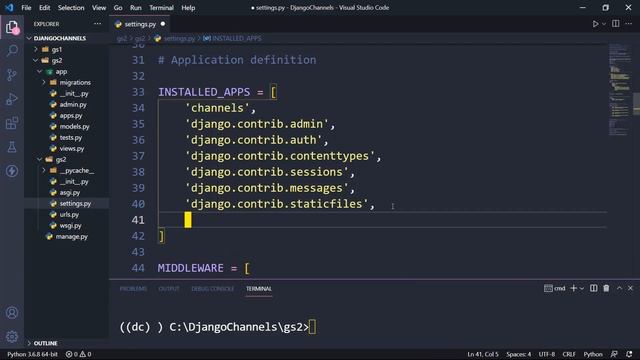Screen dimensions: 640x360
Task: Open the notifications bell in status bar
Action: (629, 354)
